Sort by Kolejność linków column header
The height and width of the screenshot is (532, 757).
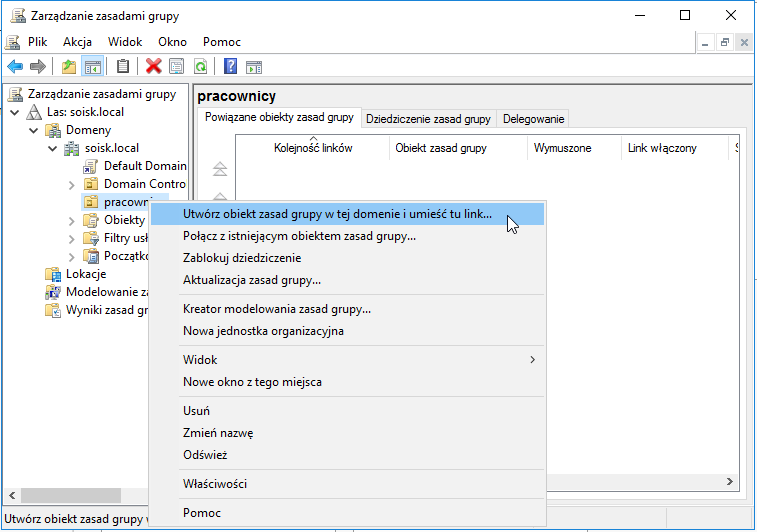click(x=313, y=148)
